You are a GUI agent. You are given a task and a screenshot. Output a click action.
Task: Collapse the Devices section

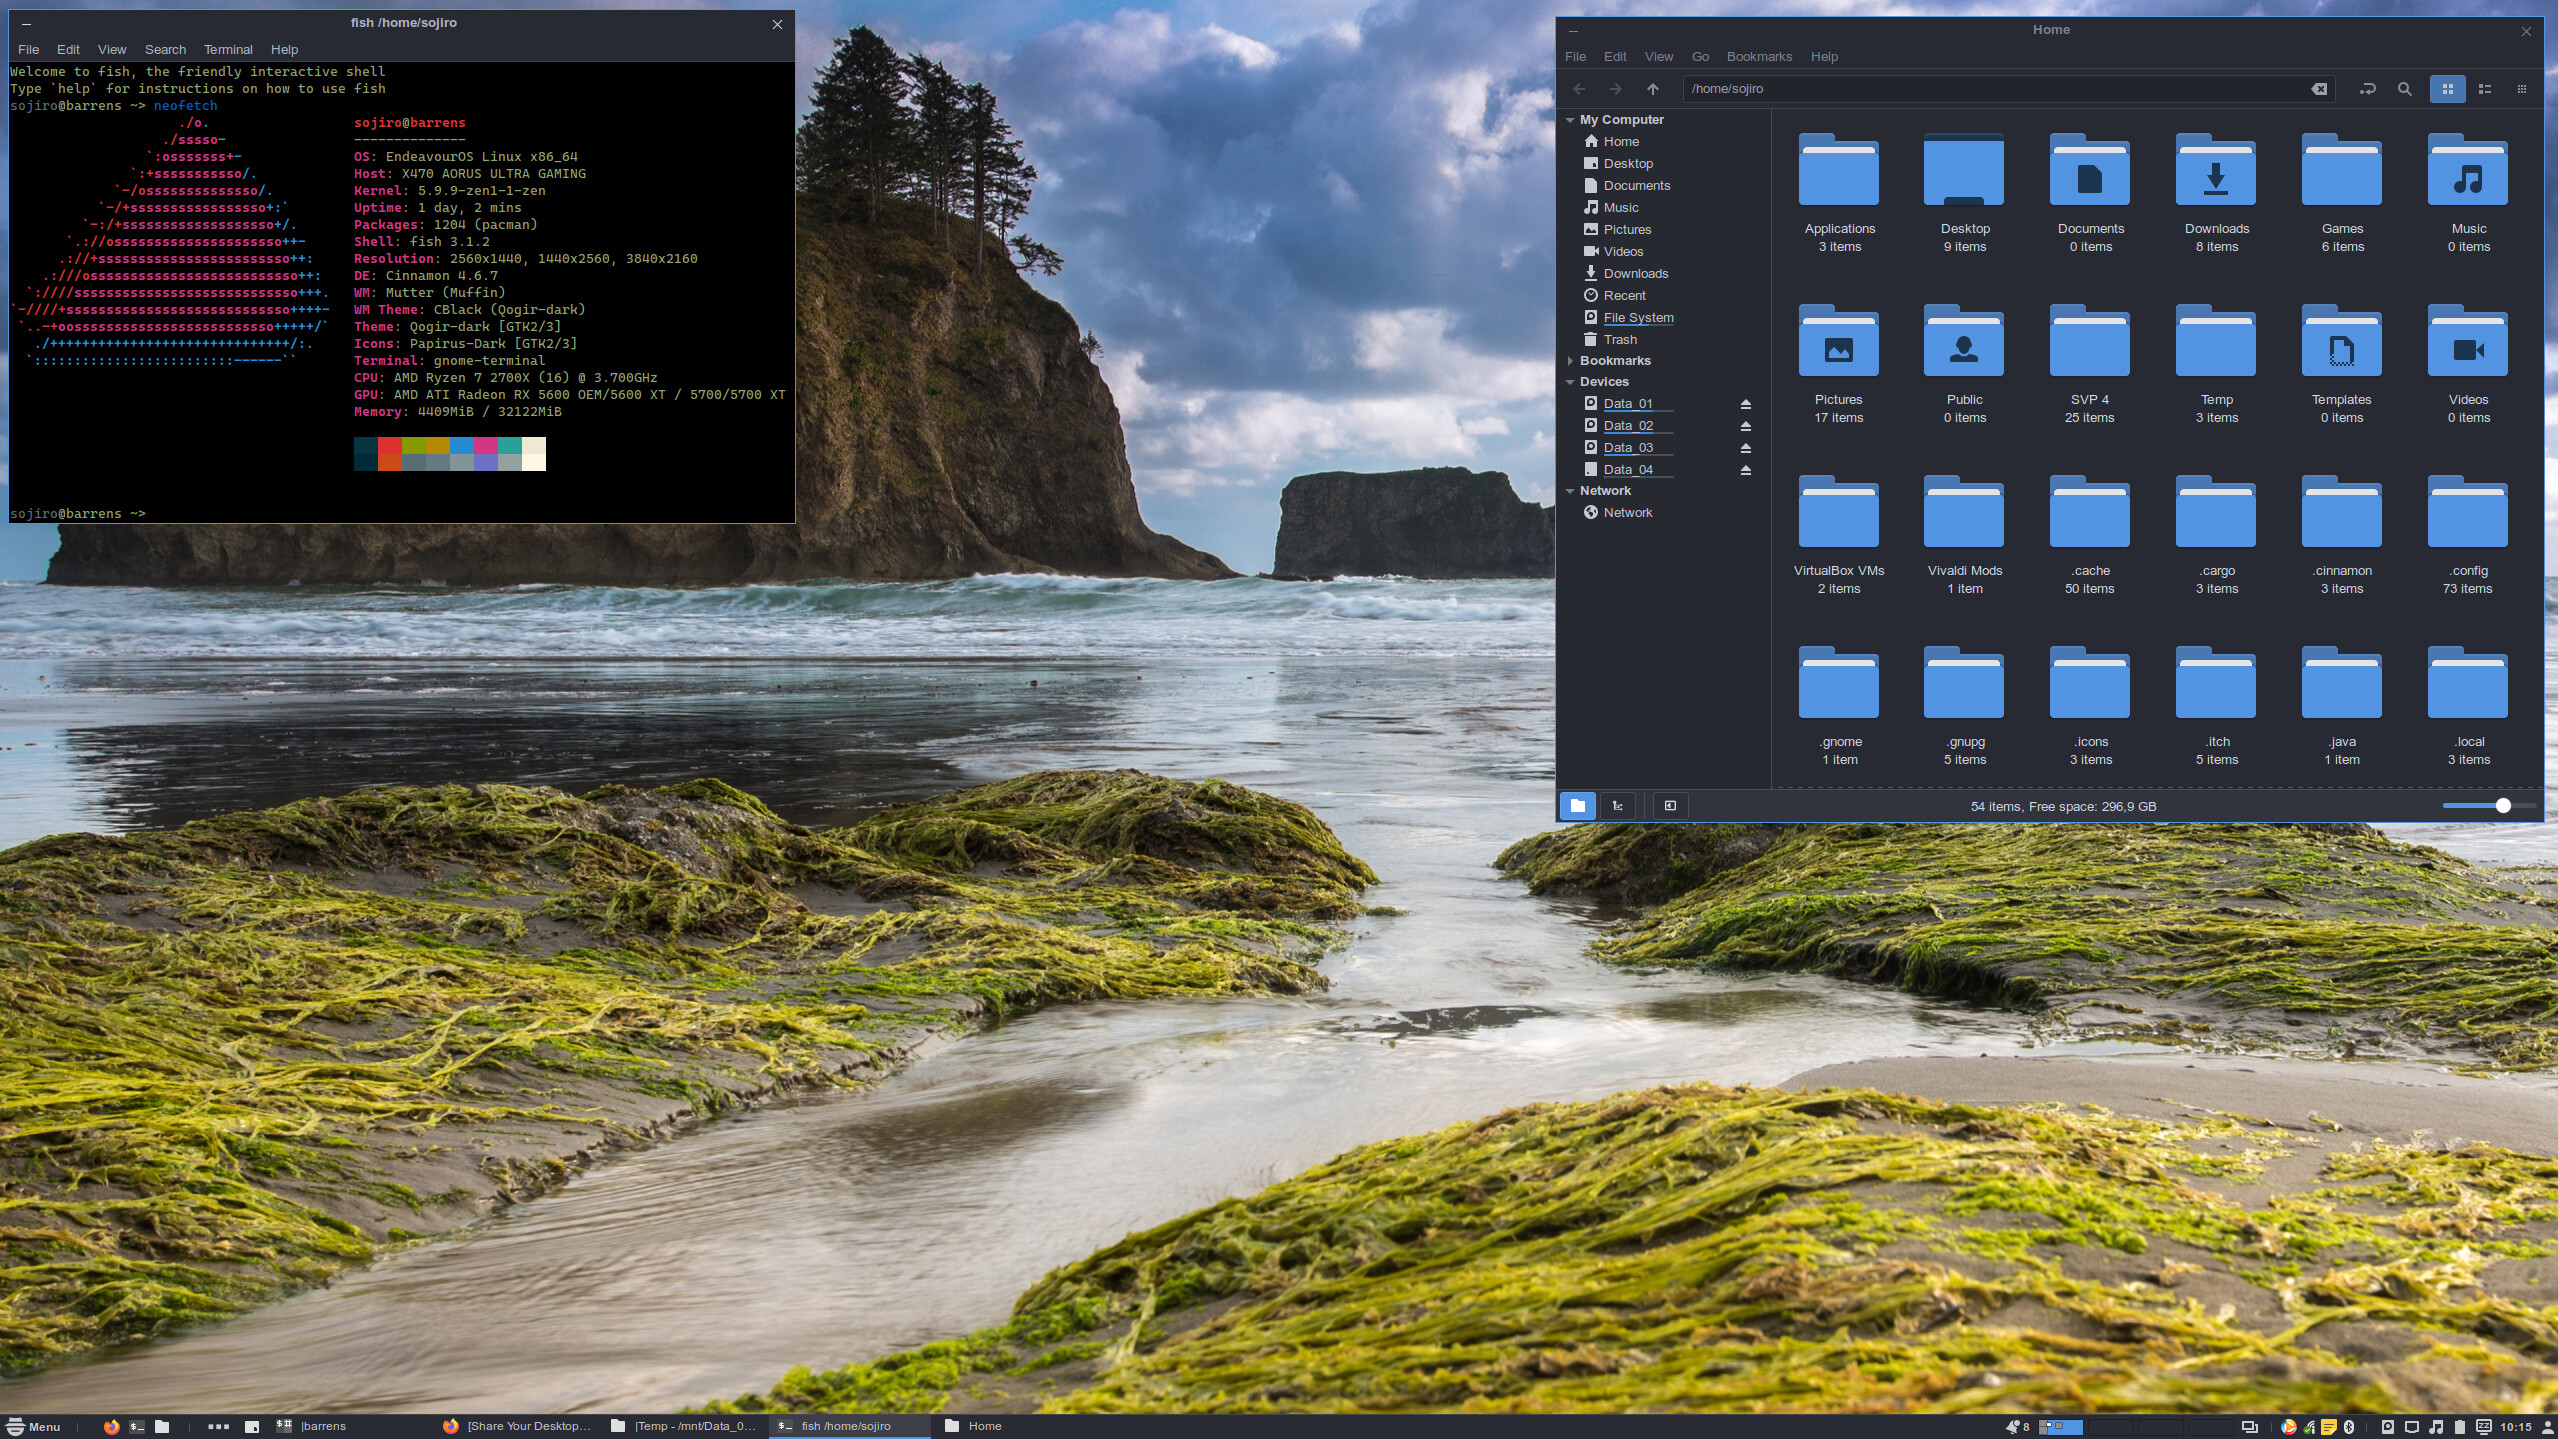pyautogui.click(x=1570, y=382)
